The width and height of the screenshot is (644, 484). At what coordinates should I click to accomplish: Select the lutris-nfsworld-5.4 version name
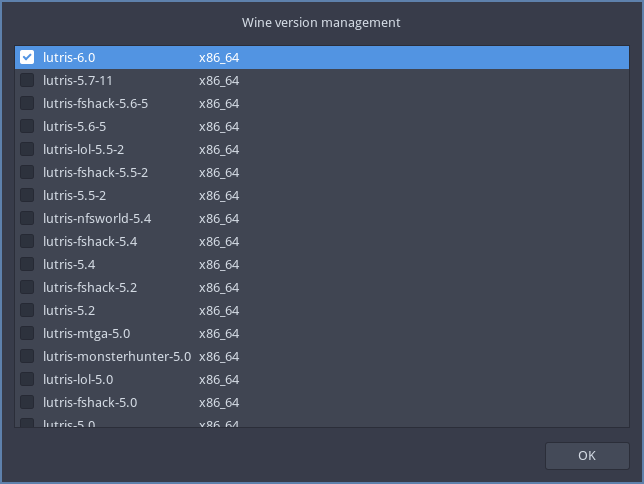tap(97, 219)
